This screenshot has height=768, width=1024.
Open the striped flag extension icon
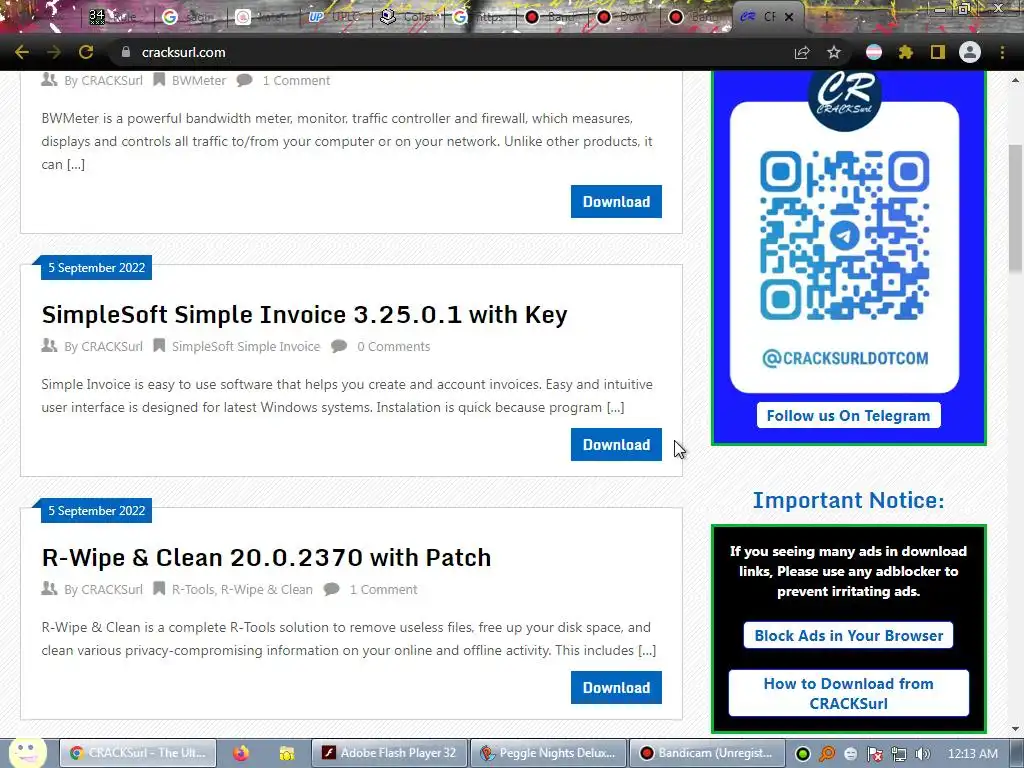tap(874, 52)
